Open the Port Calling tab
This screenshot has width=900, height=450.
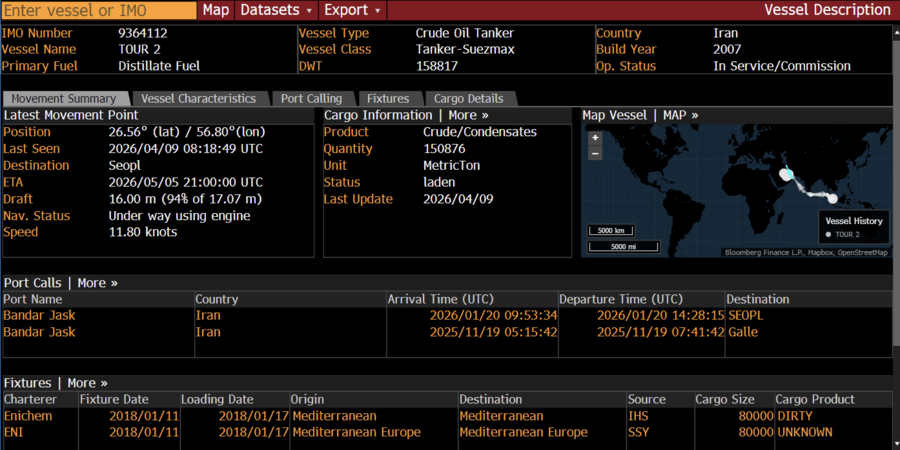point(311,99)
